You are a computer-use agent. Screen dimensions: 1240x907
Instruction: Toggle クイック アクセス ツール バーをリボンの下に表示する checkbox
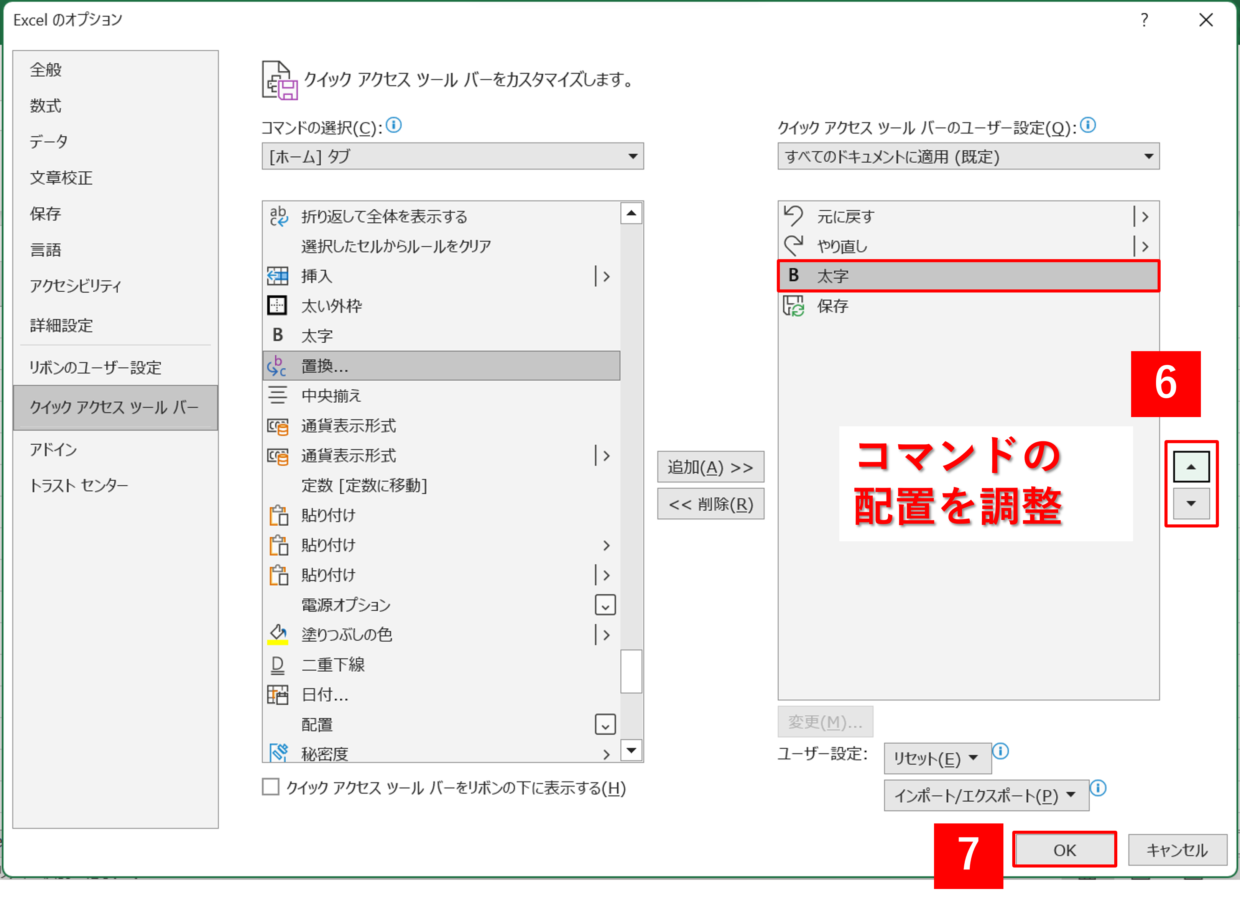(271, 787)
